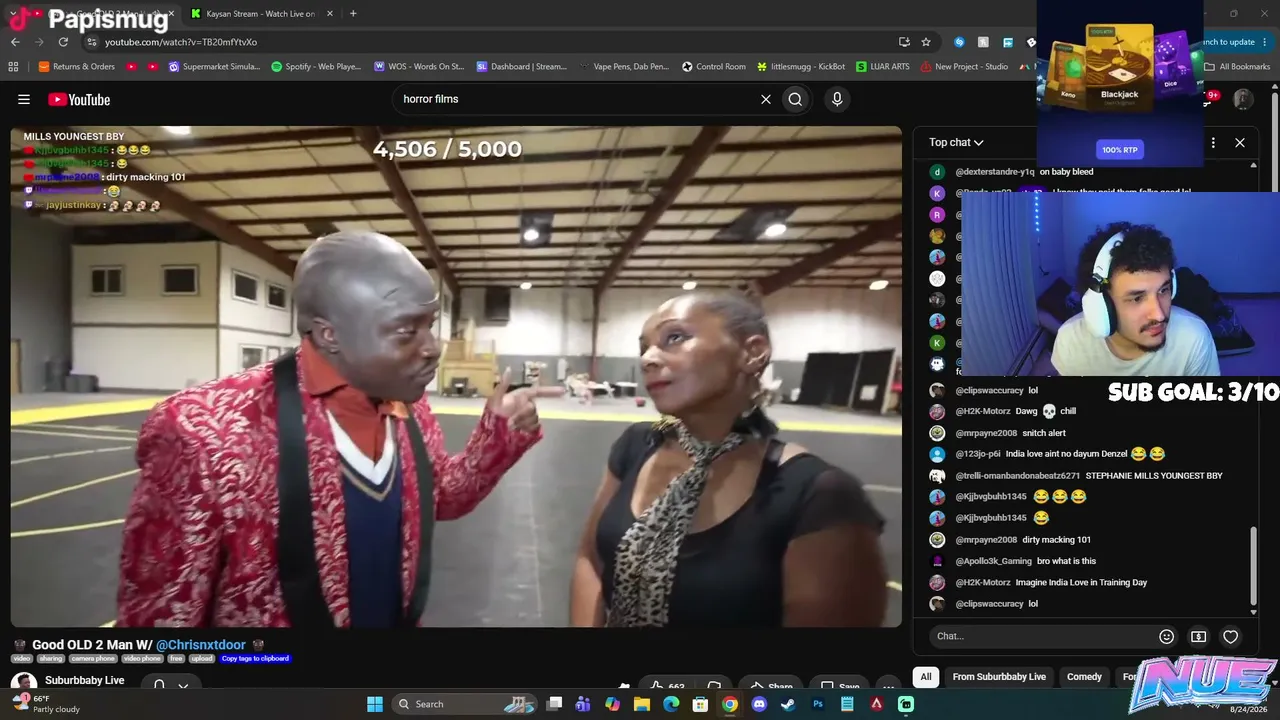Open Discord from the taskbar

tap(759, 704)
